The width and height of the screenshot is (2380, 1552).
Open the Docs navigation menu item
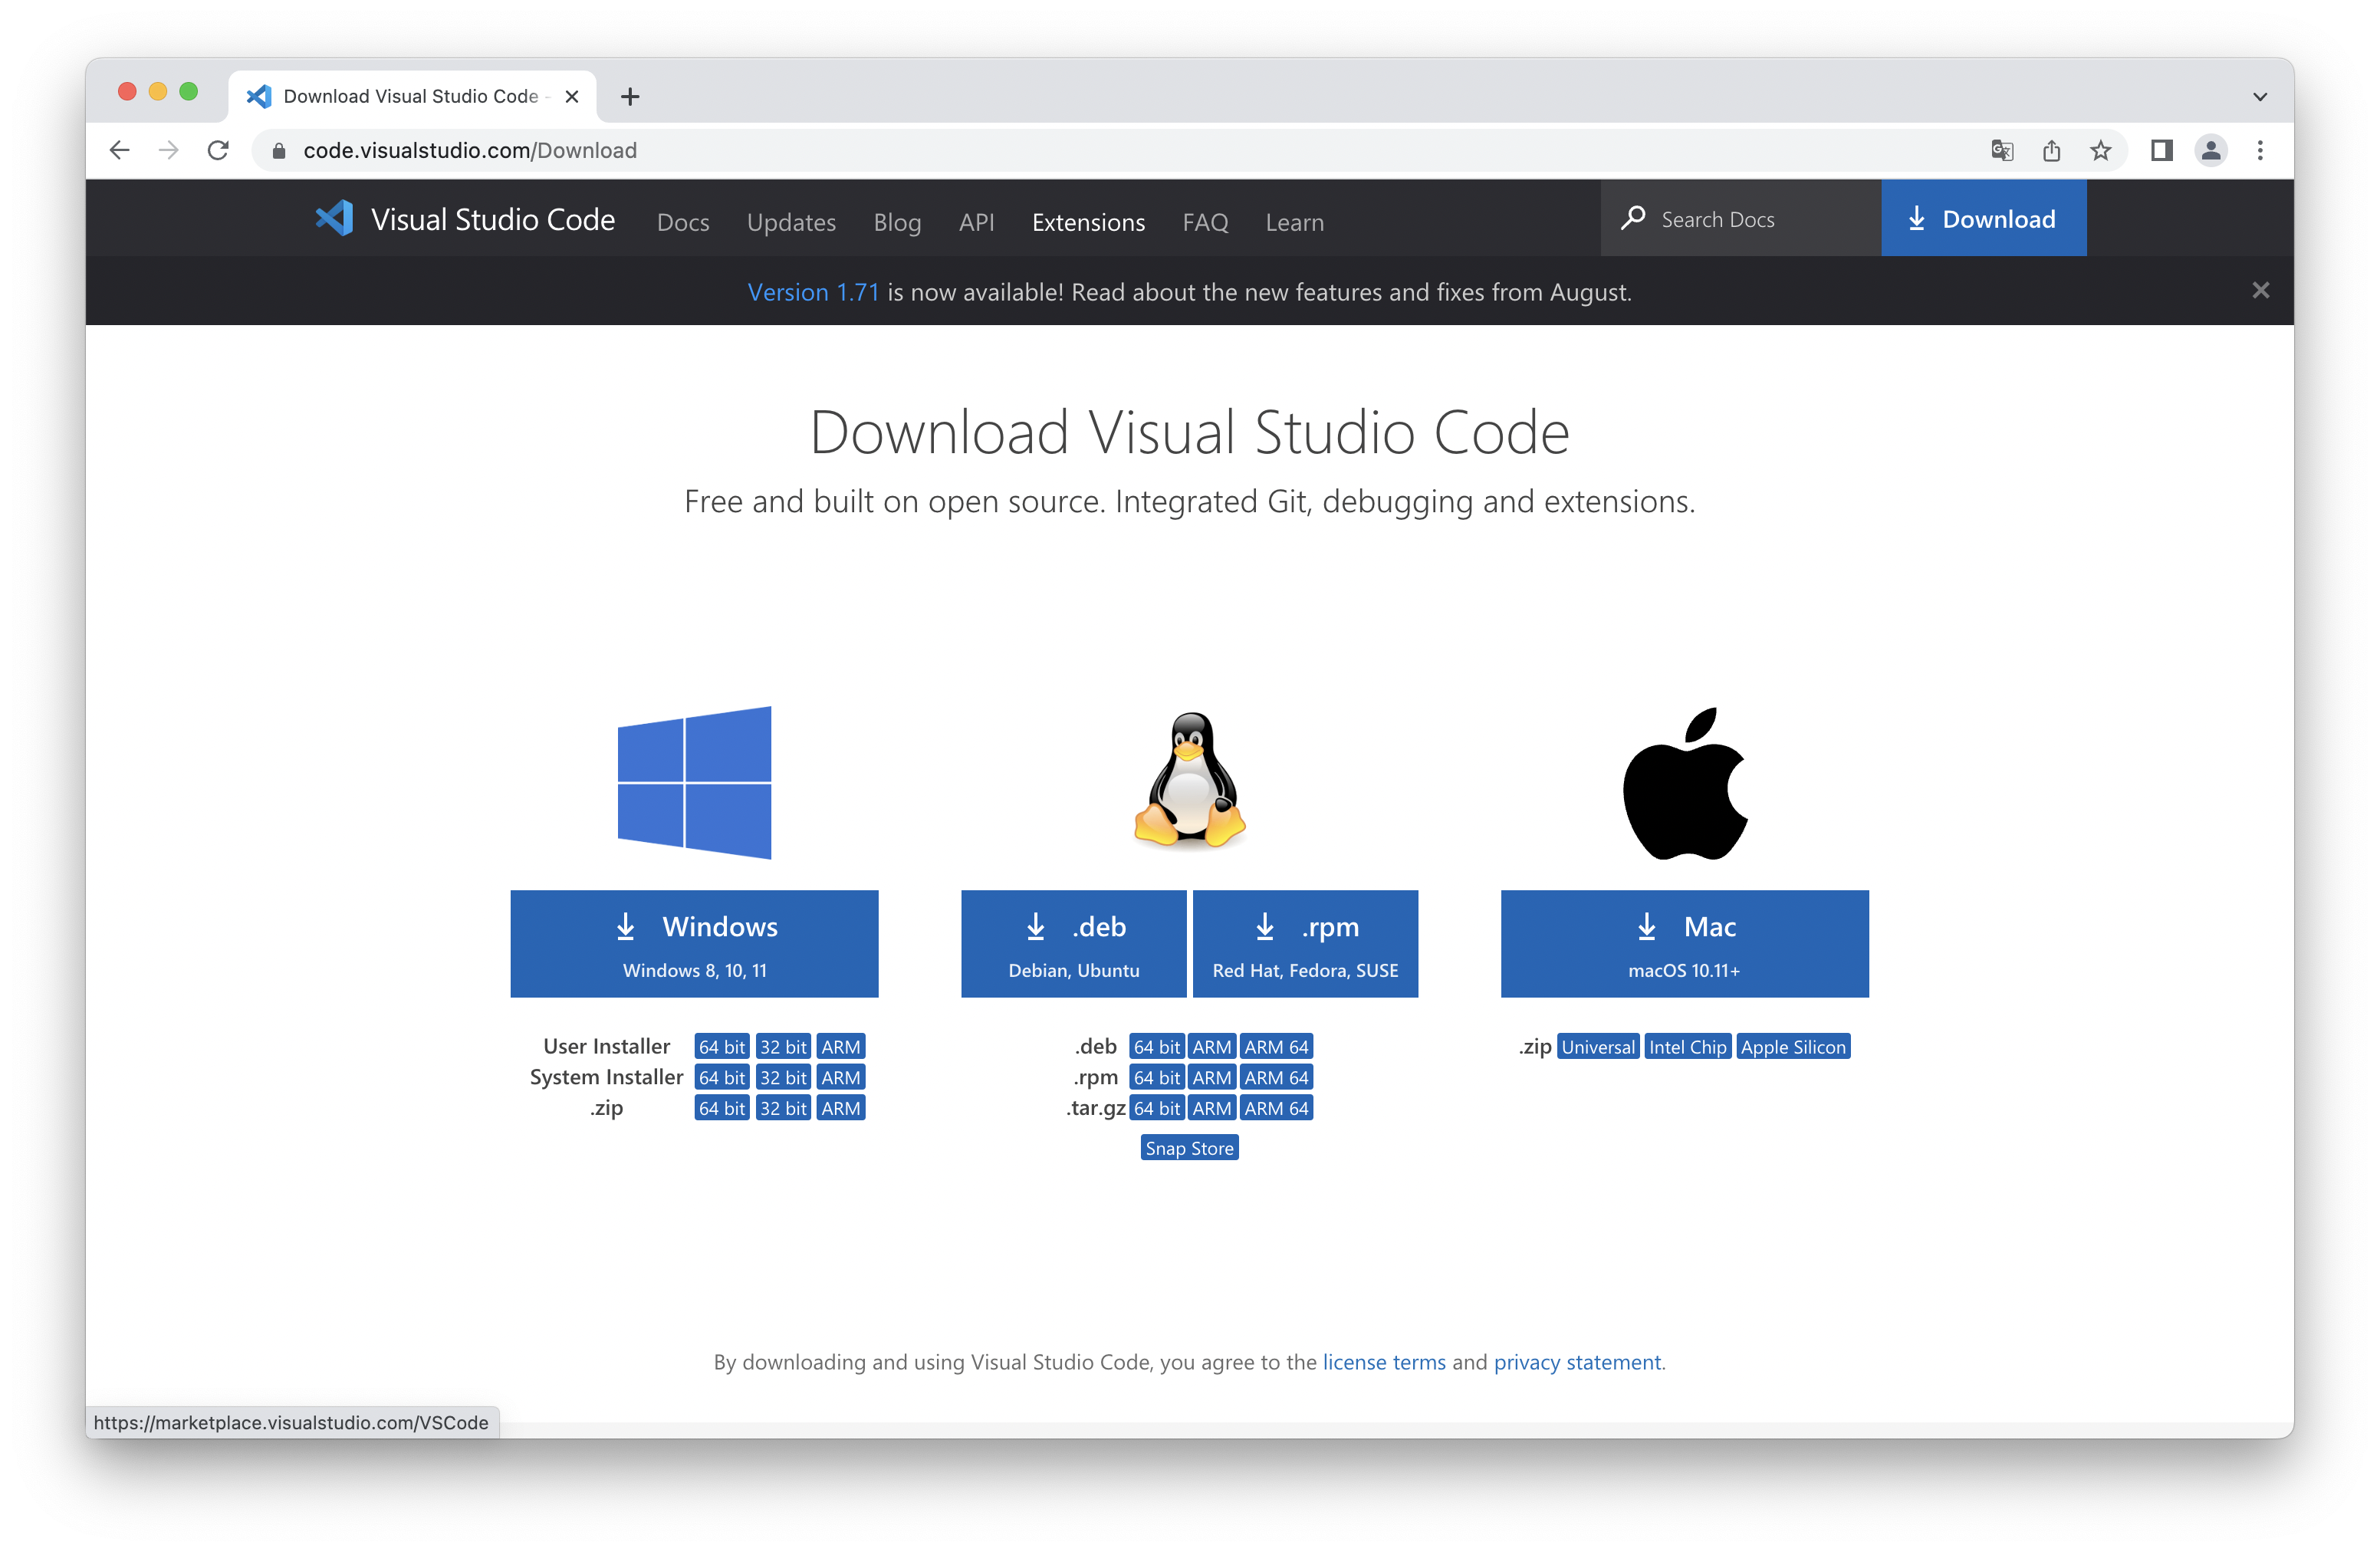pyautogui.click(x=682, y=220)
